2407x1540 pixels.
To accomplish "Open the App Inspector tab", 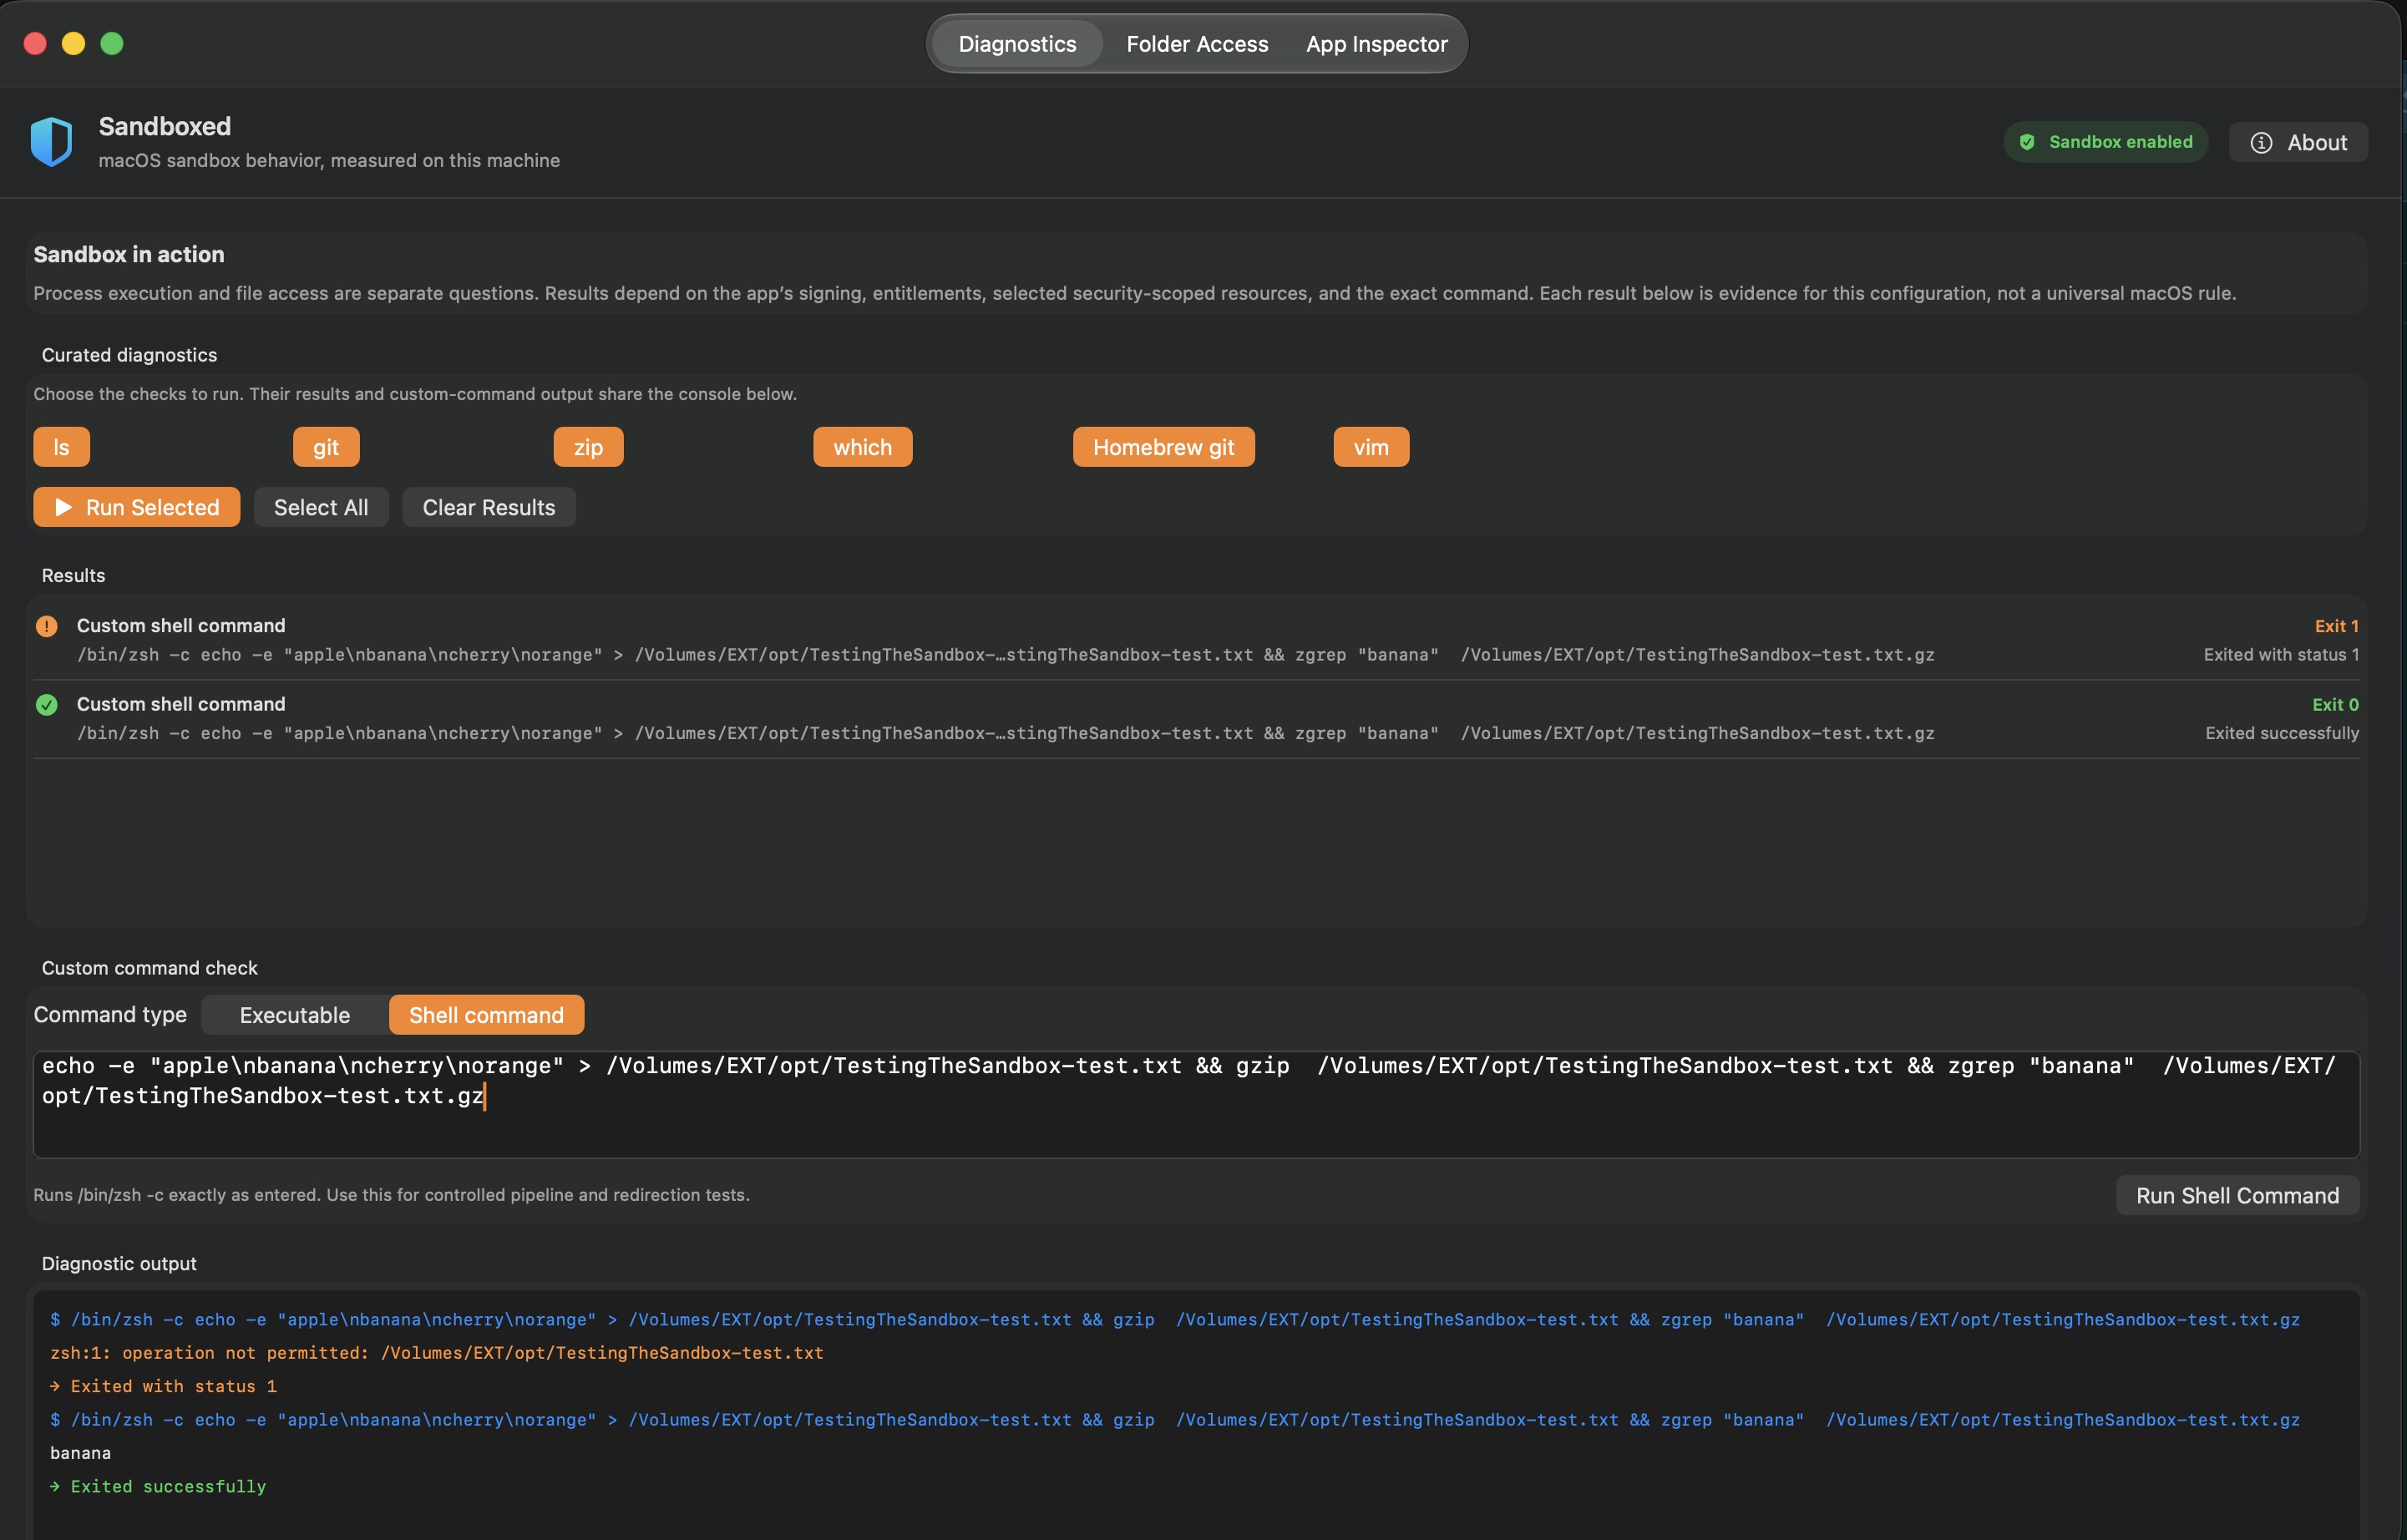I will [x=1376, y=44].
